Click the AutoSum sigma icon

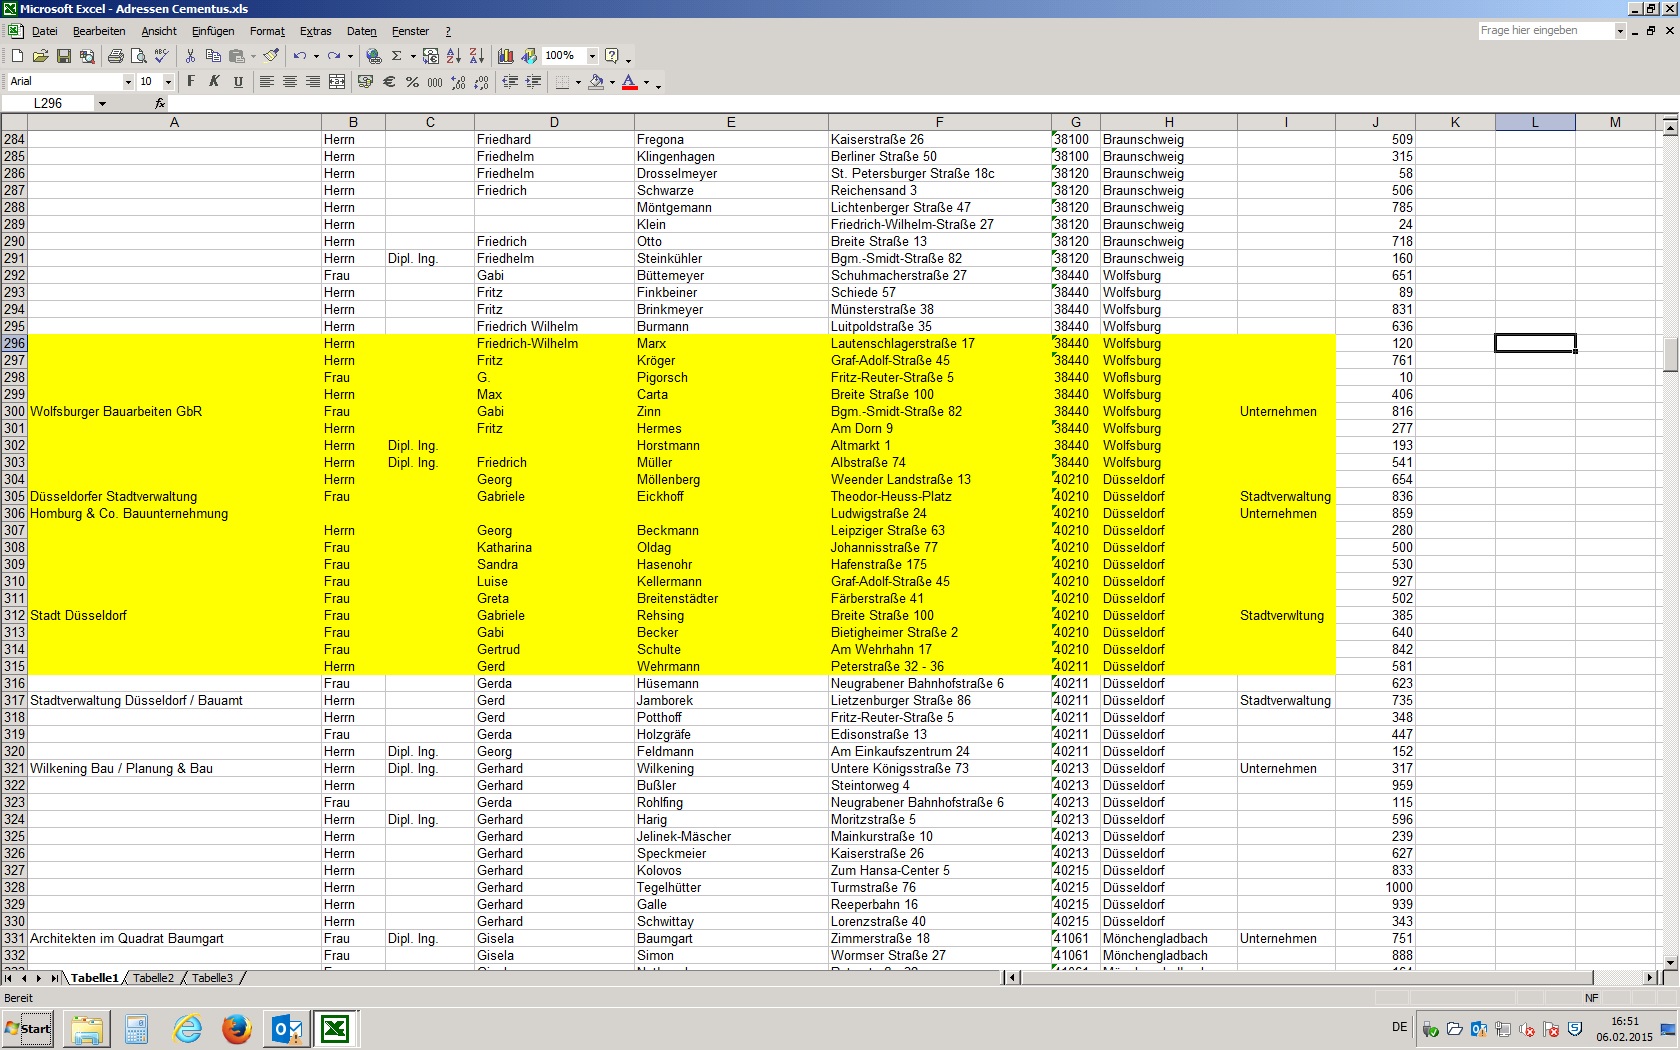397,56
